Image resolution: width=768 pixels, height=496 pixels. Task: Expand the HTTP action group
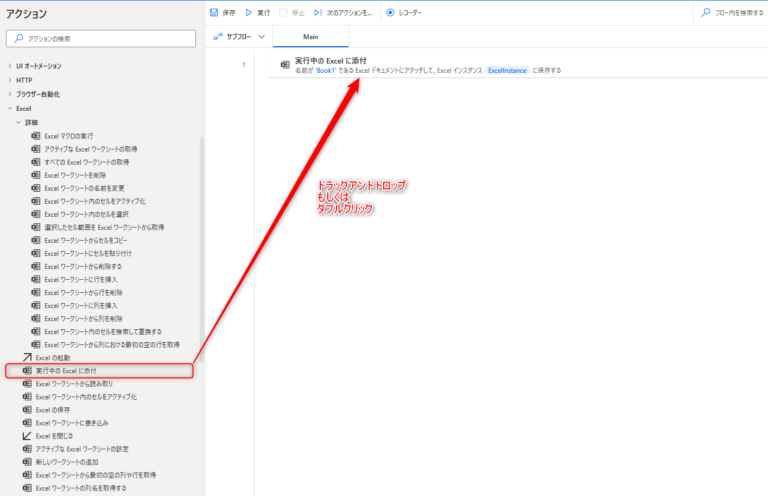tap(10, 80)
